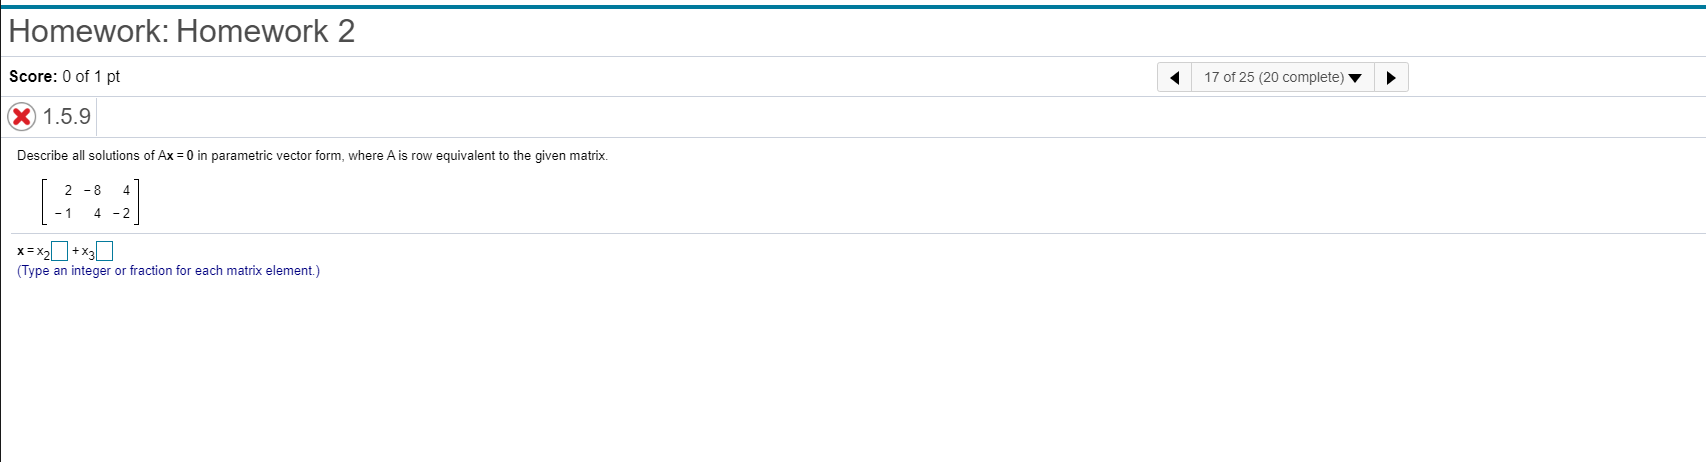This screenshot has height=462, width=1706.
Task: Open the 17 of 25 question dropdown
Action: click(1283, 77)
